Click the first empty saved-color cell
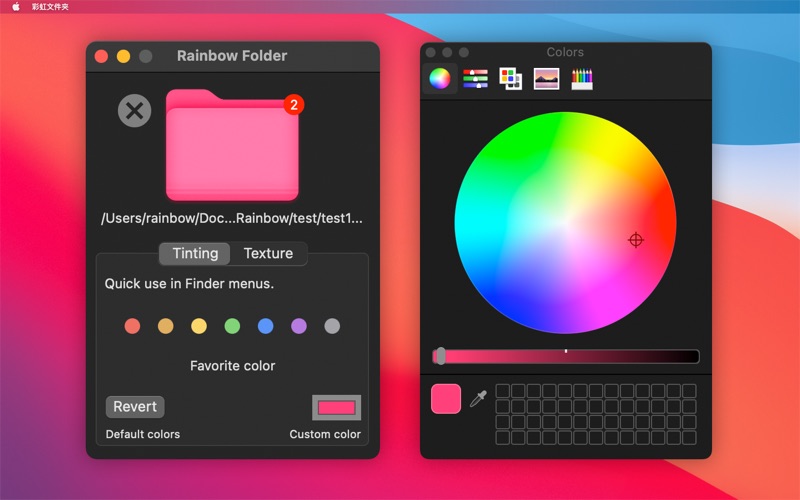800x500 pixels. click(503, 391)
